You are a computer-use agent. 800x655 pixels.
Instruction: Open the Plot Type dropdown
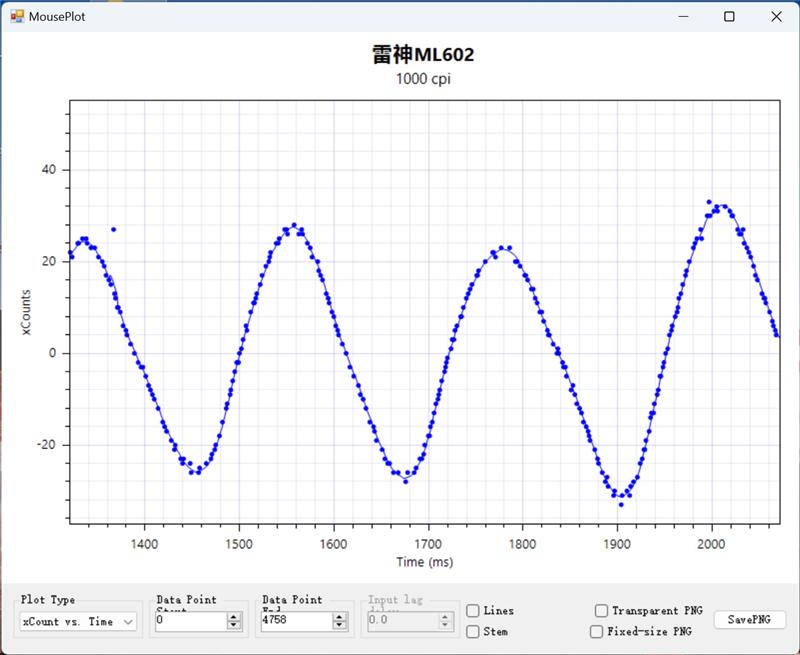78,622
